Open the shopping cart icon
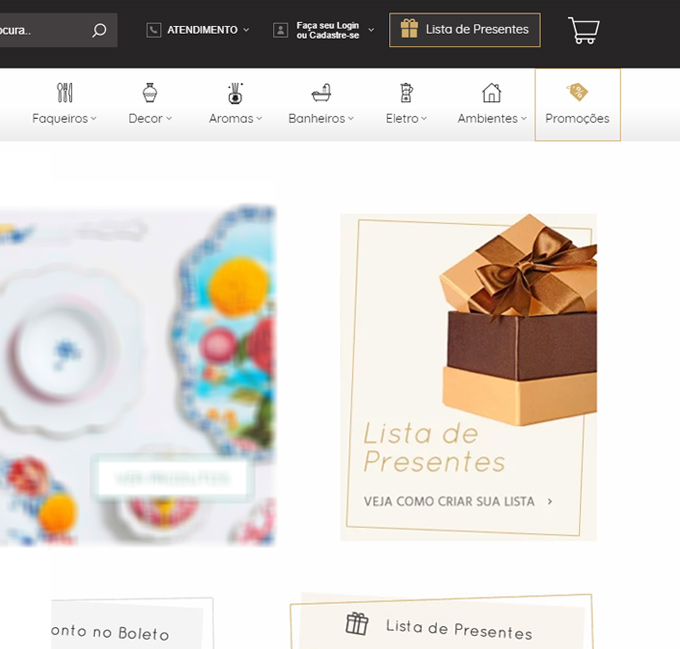 [584, 30]
